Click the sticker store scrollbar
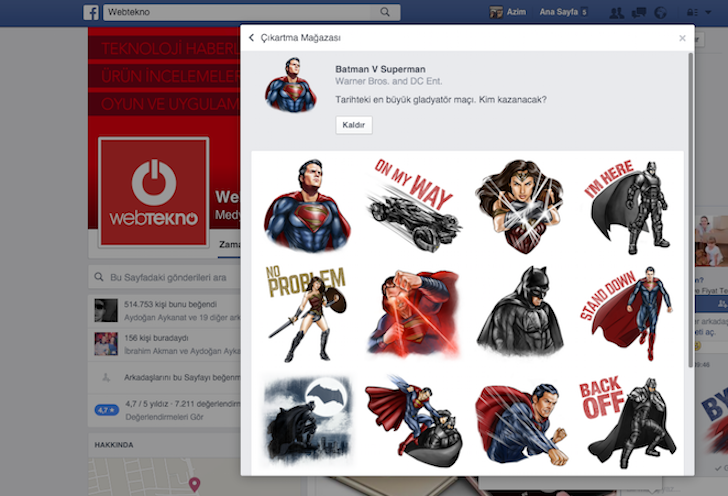This screenshot has width=728, height=496. 690,209
